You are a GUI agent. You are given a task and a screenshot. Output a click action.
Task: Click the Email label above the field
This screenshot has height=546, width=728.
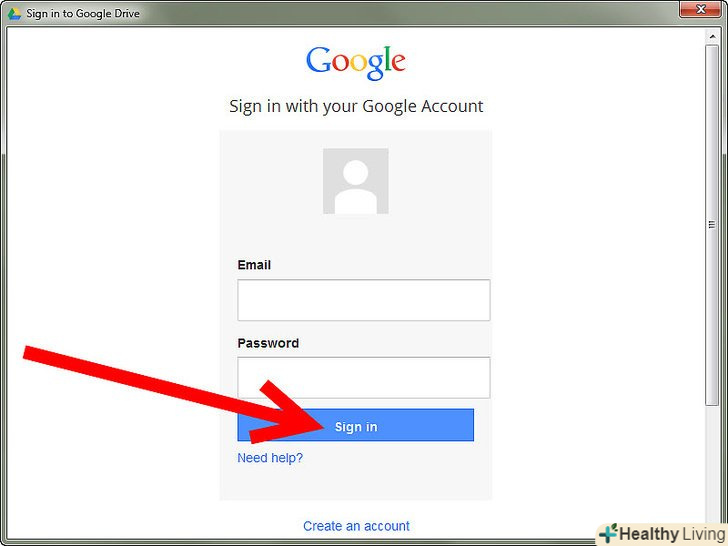pos(254,265)
